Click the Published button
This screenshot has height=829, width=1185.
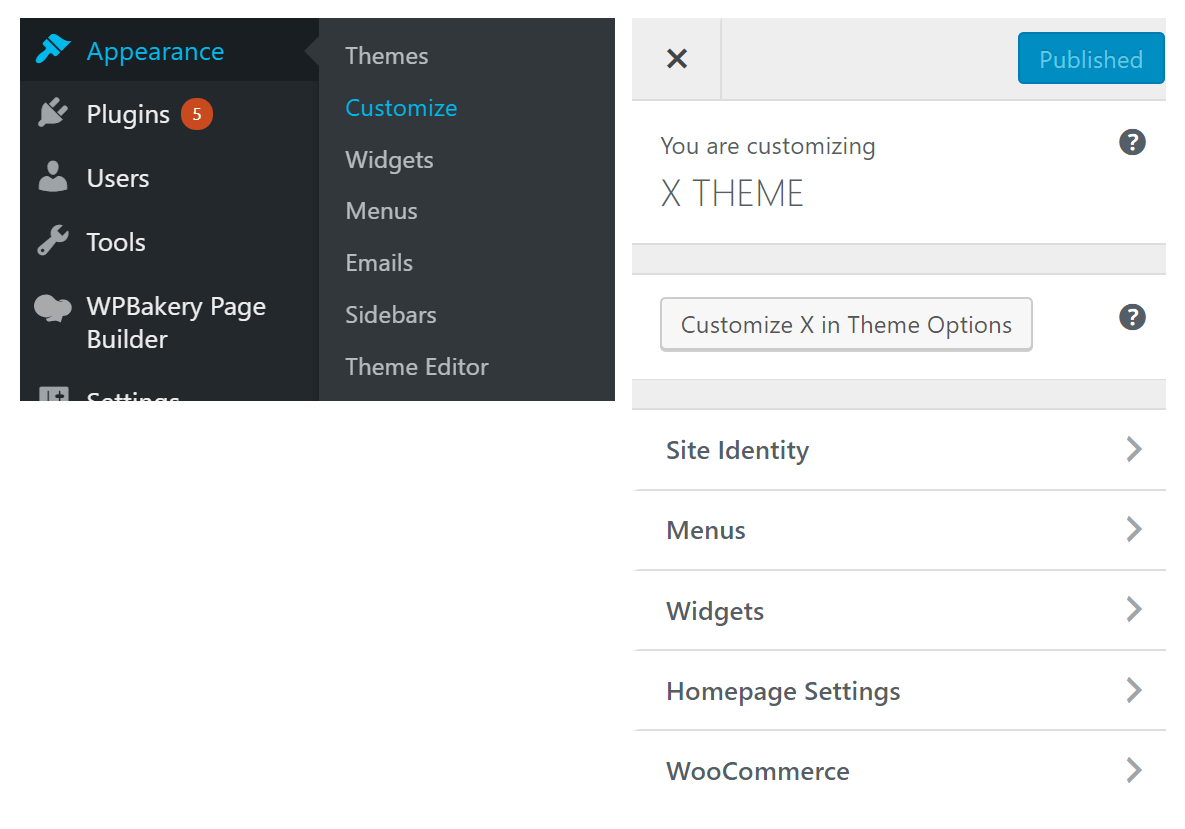(x=1090, y=59)
